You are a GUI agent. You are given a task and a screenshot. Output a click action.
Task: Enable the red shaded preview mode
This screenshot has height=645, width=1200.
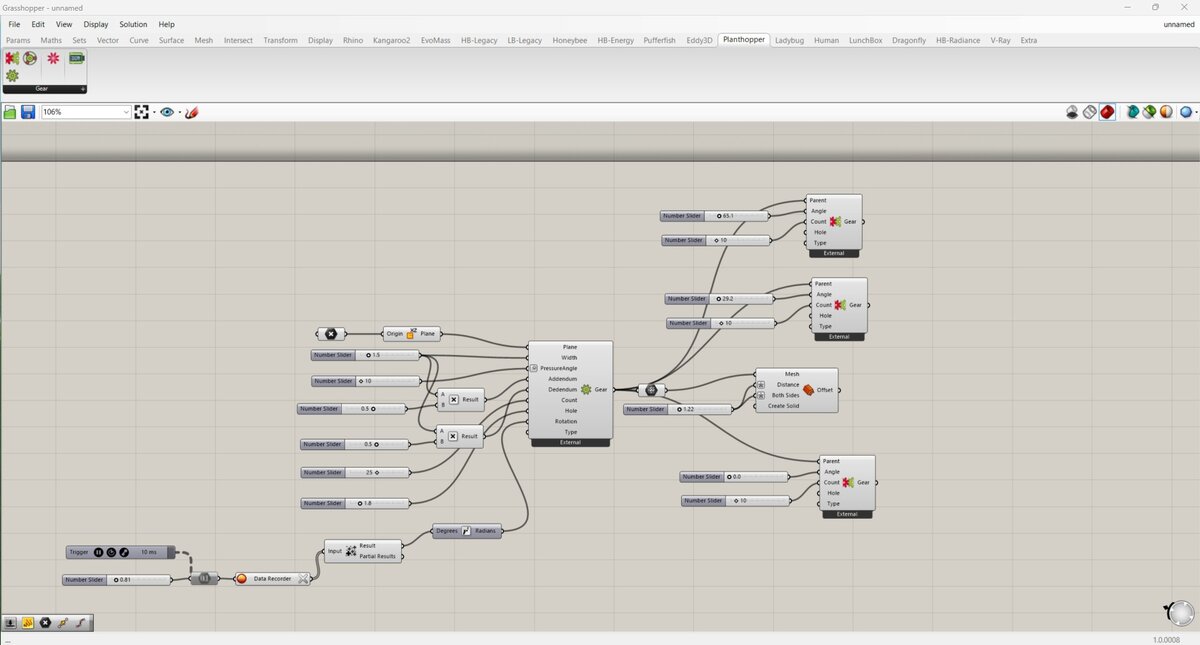[1107, 112]
